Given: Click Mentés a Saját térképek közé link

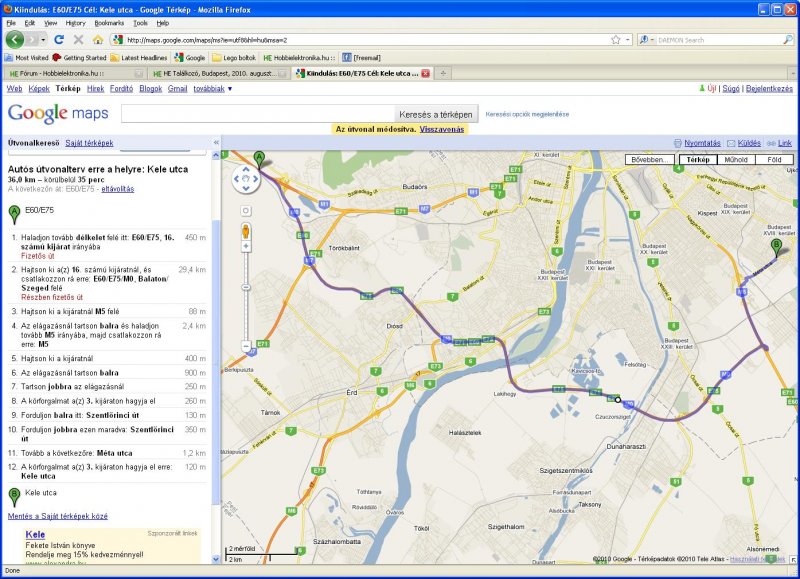Looking at the screenshot, I should (x=58, y=516).
